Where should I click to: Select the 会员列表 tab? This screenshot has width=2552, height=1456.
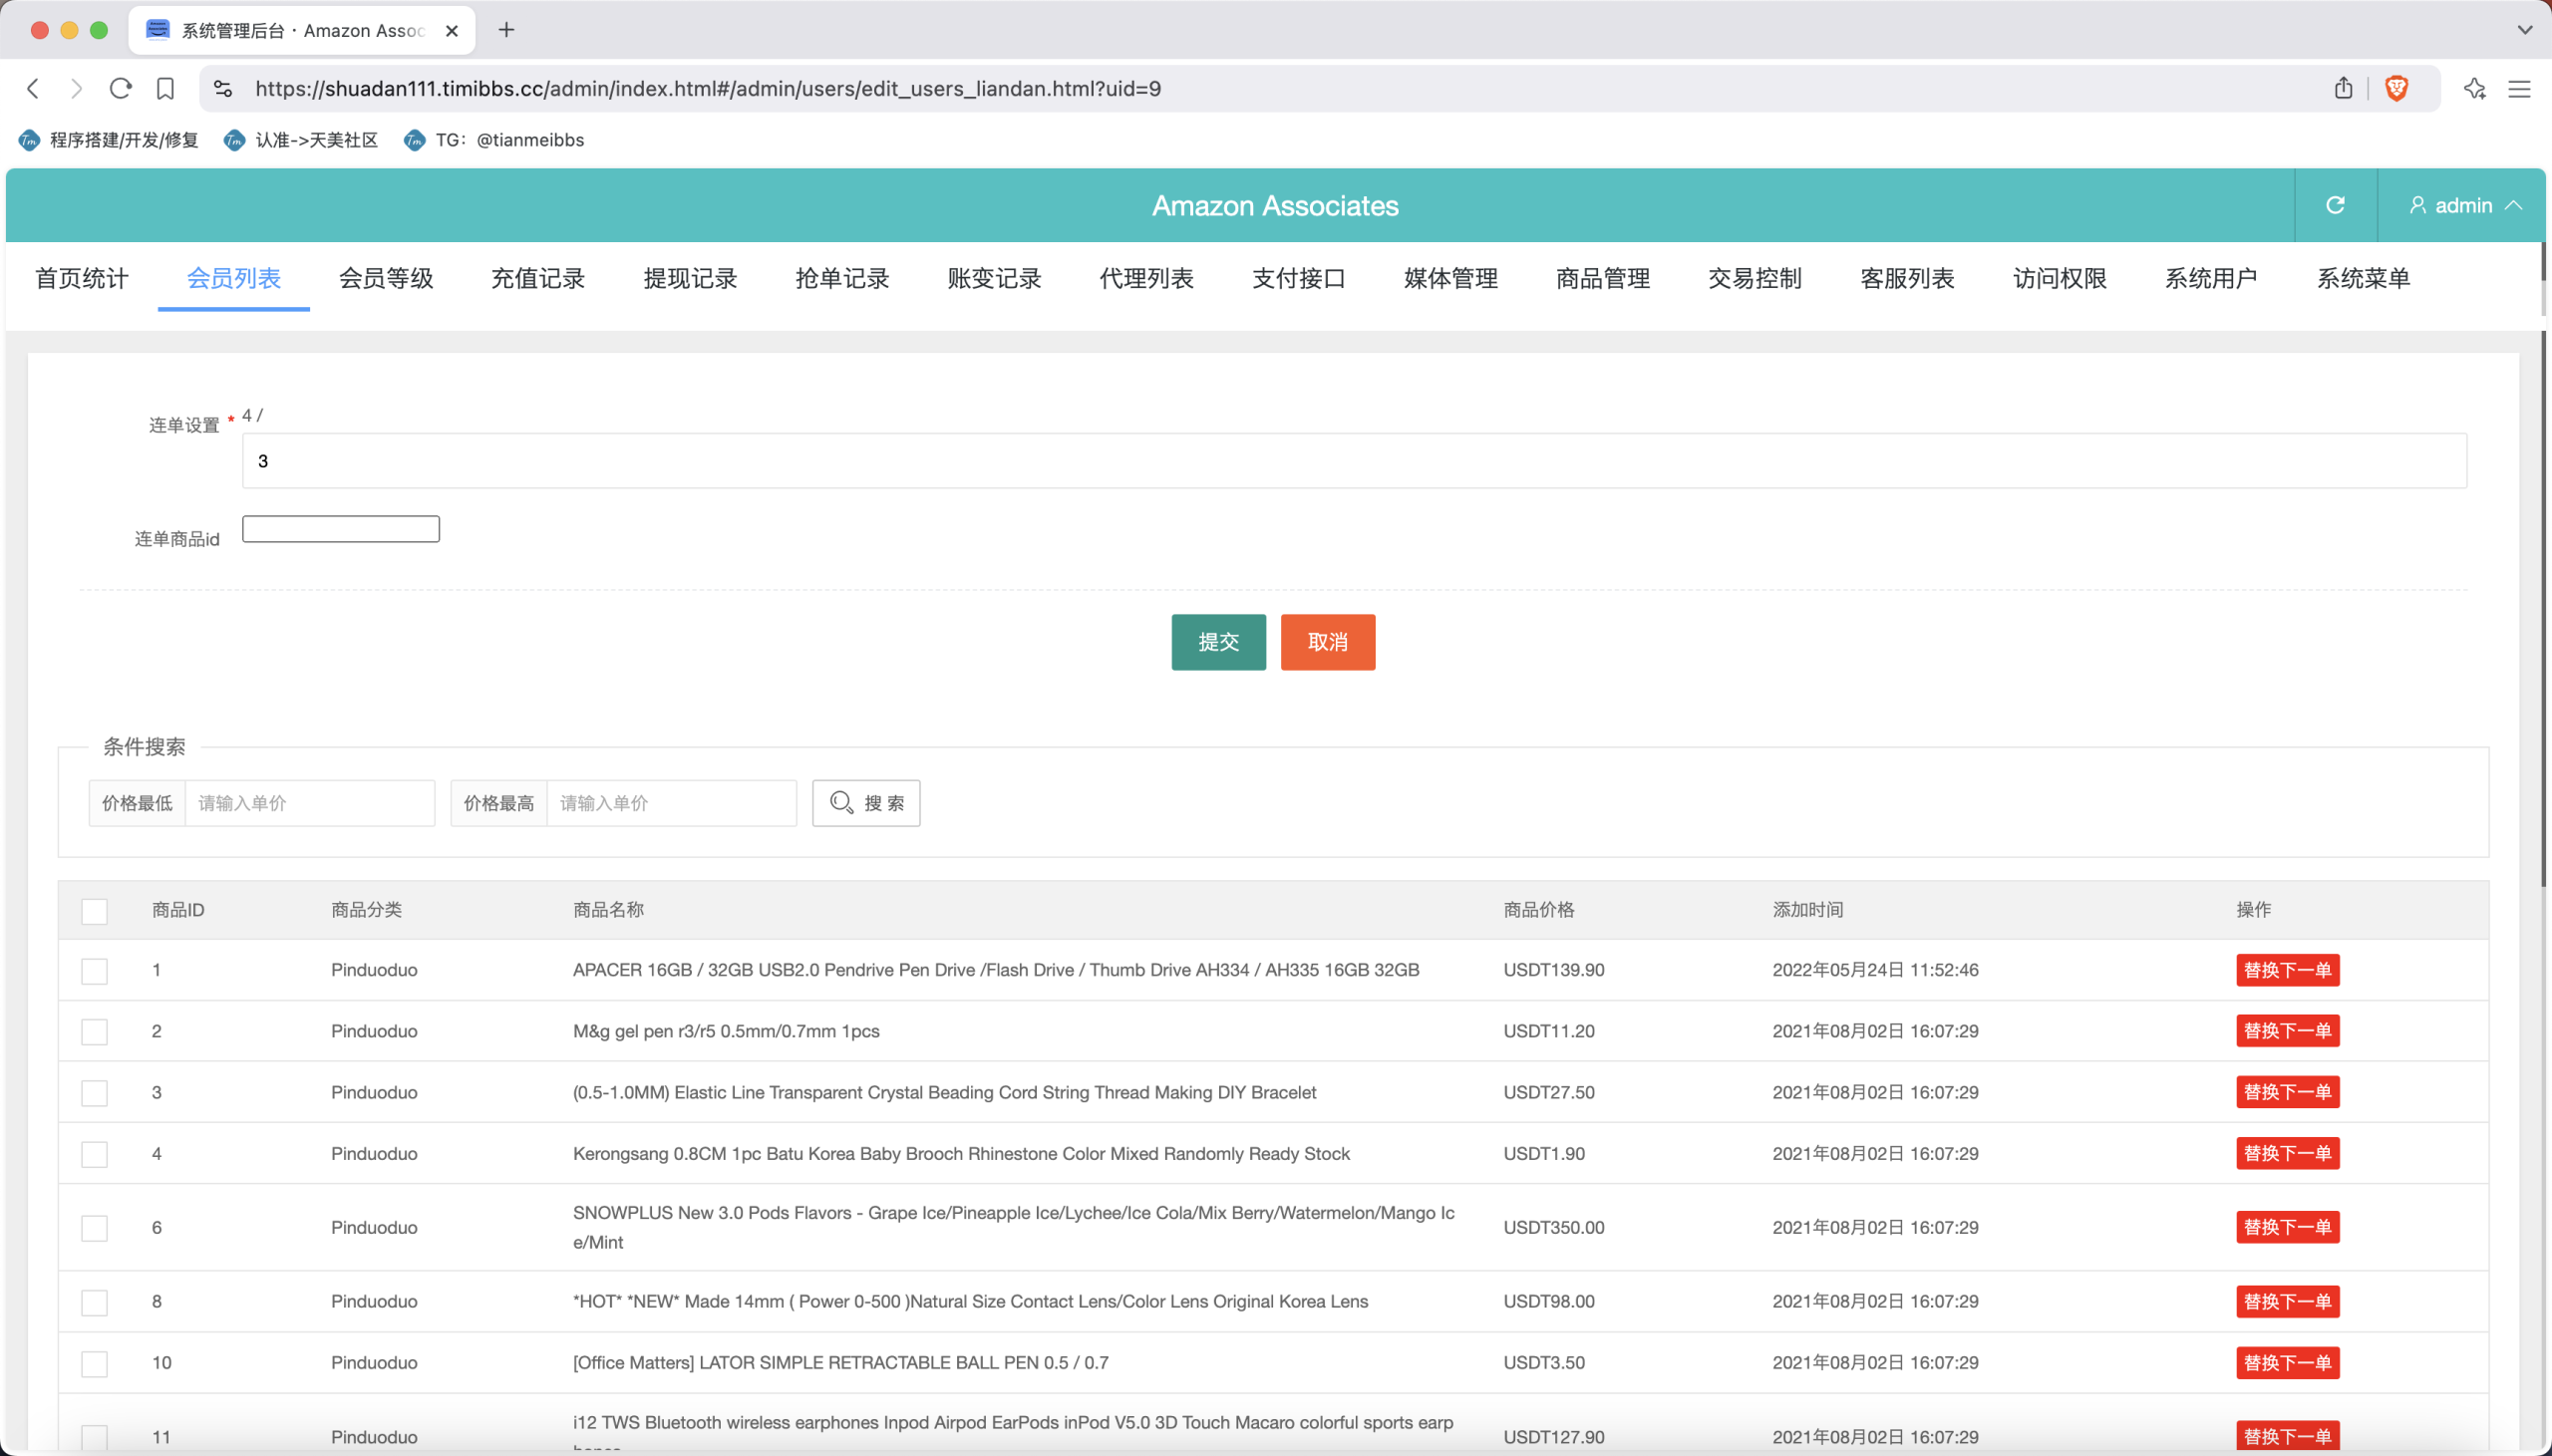click(234, 278)
